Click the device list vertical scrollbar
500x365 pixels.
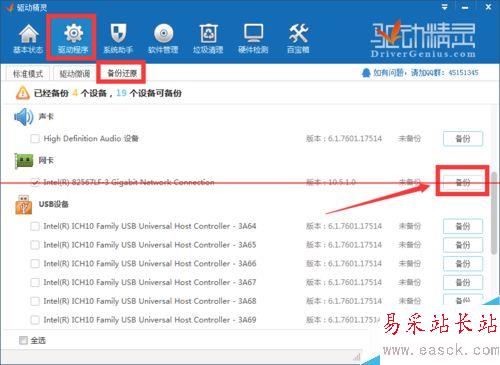click(494, 213)
